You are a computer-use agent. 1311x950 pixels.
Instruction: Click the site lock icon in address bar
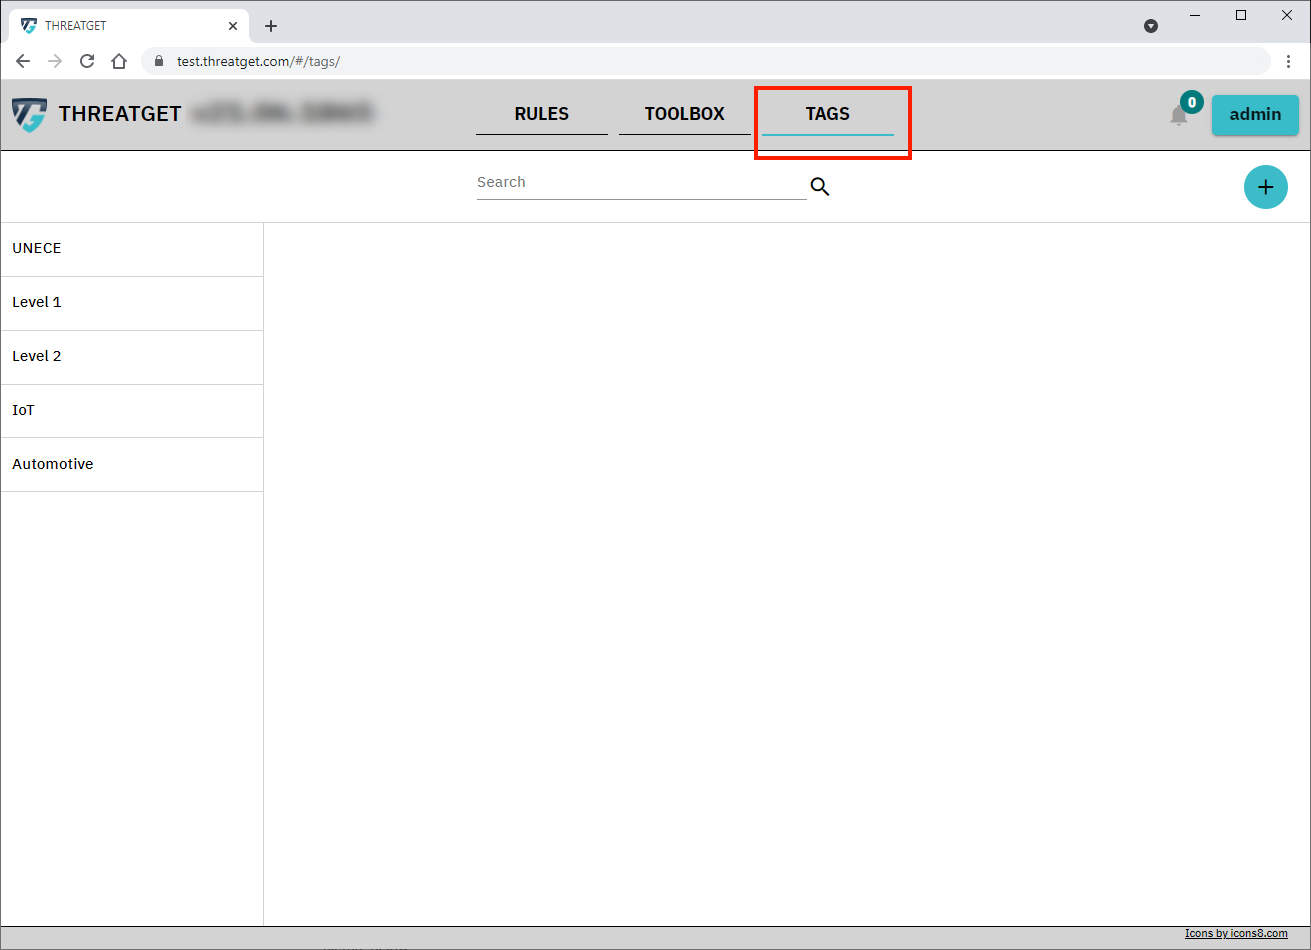[158, 61]
